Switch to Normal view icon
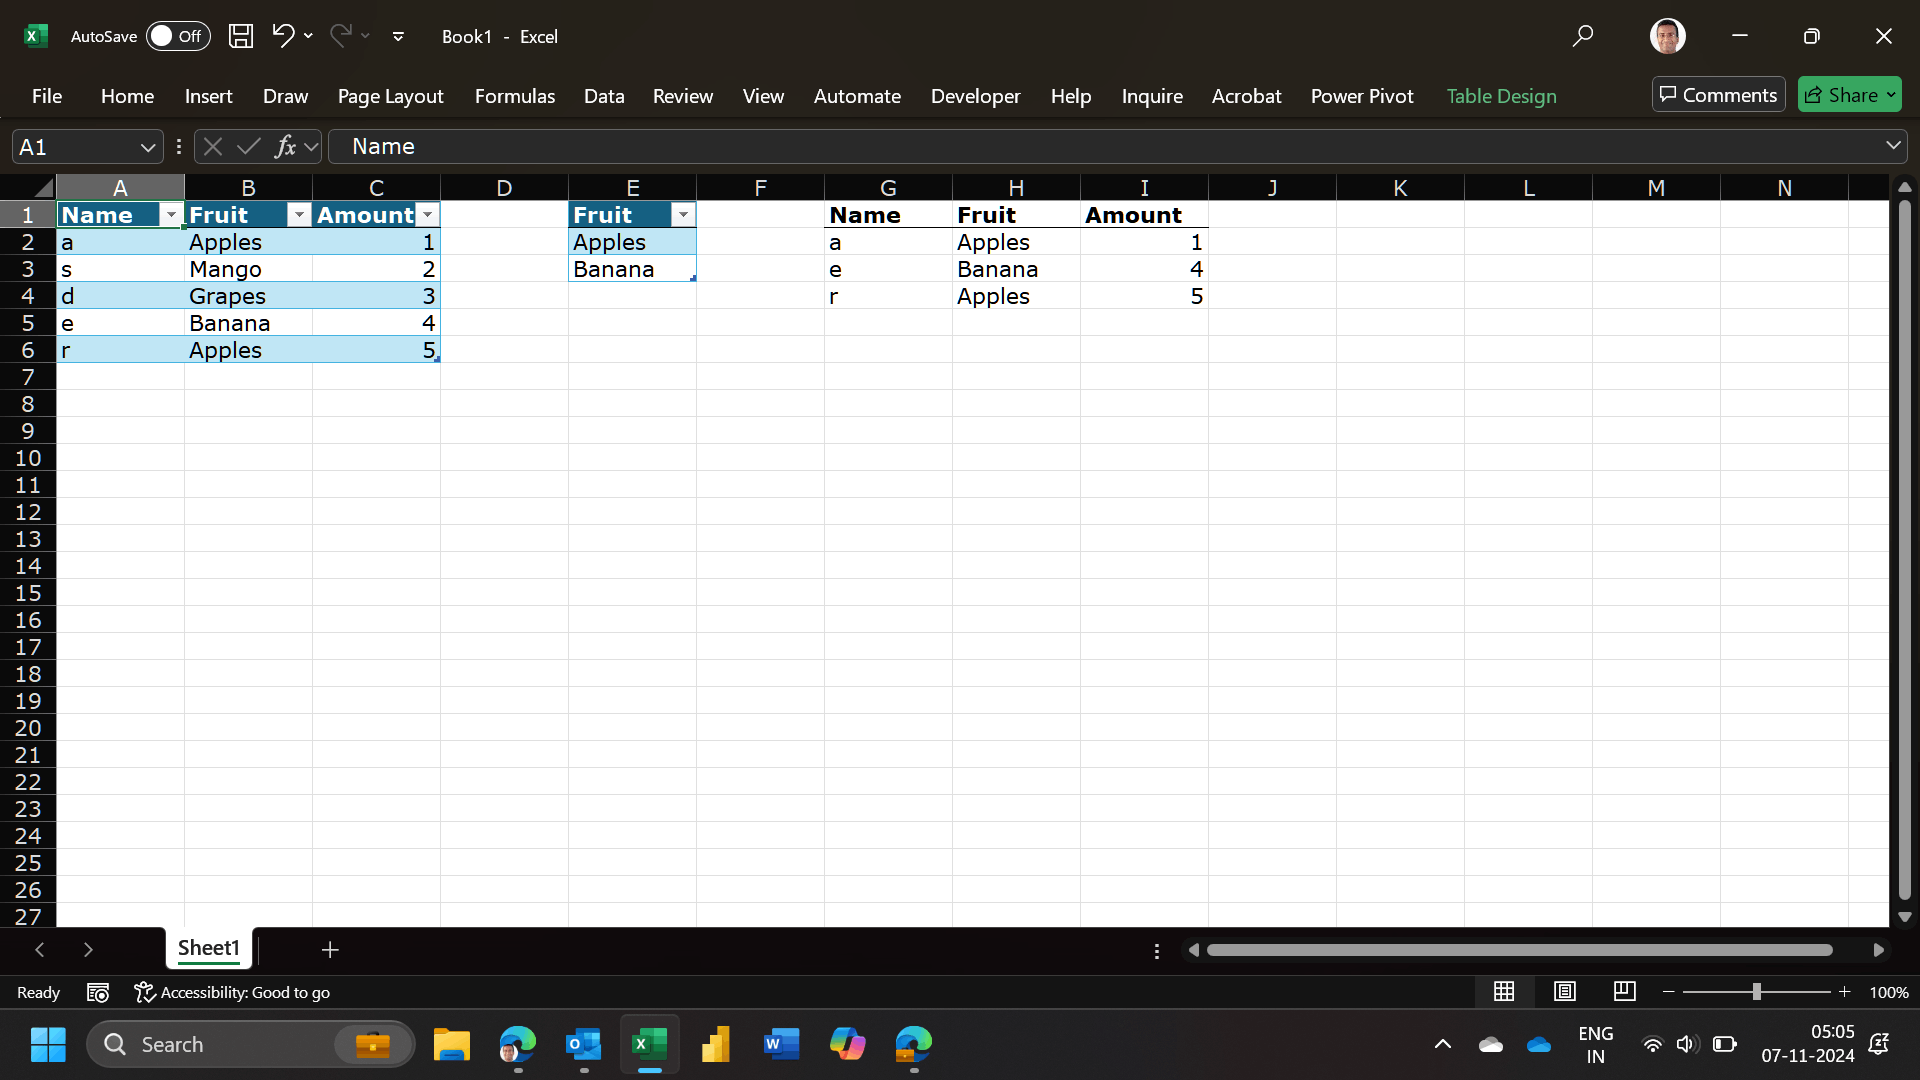The image size is (1920, 1080). (1504, 992)
